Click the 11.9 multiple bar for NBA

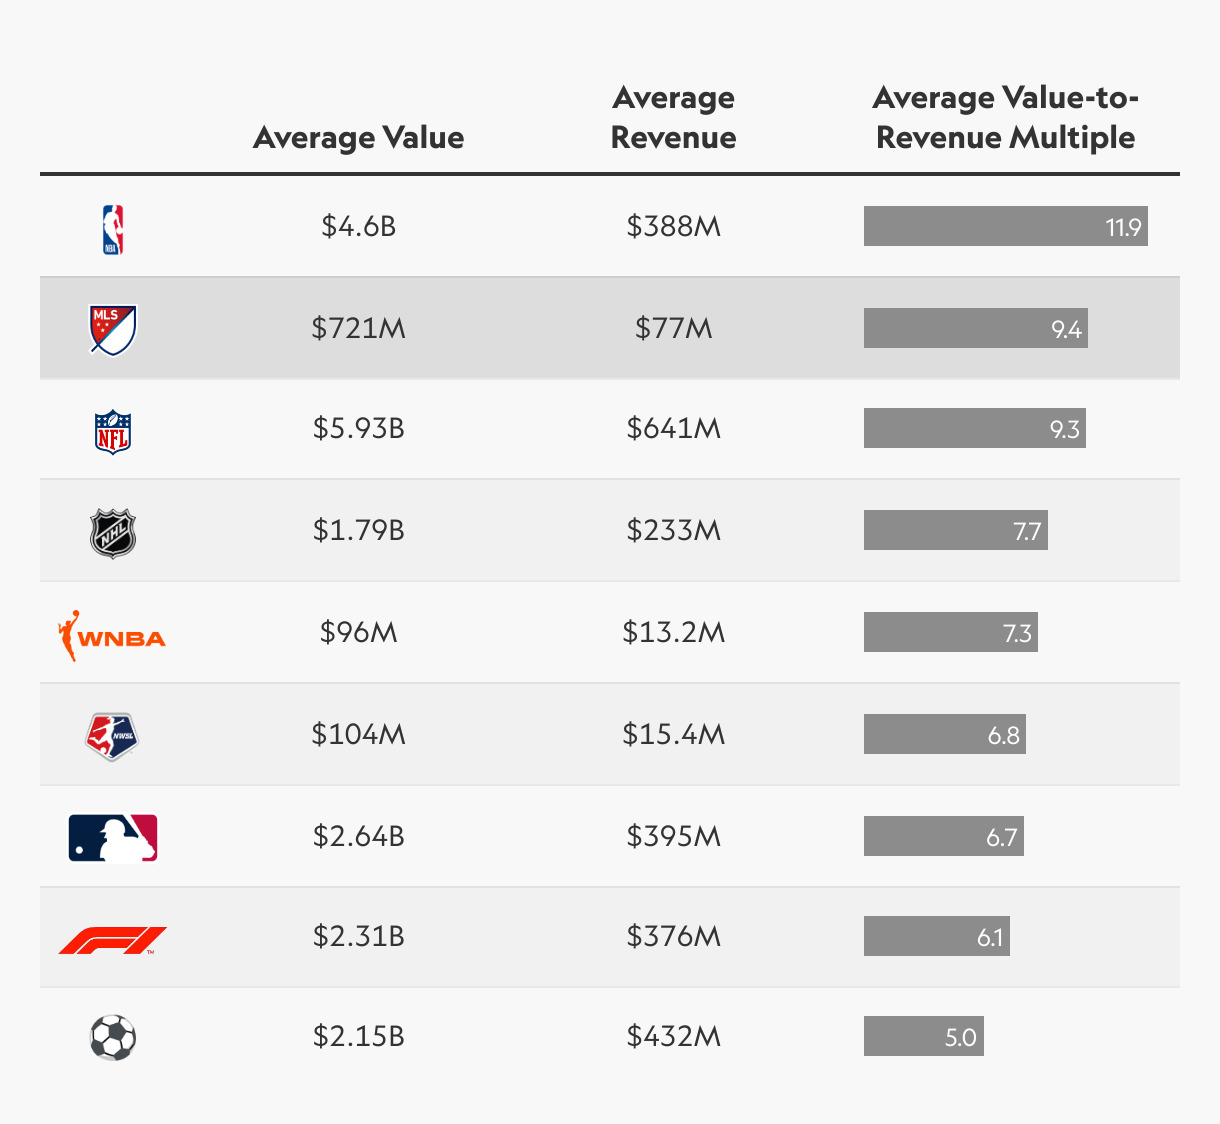pyautogui.click(x=1006, y=226)
